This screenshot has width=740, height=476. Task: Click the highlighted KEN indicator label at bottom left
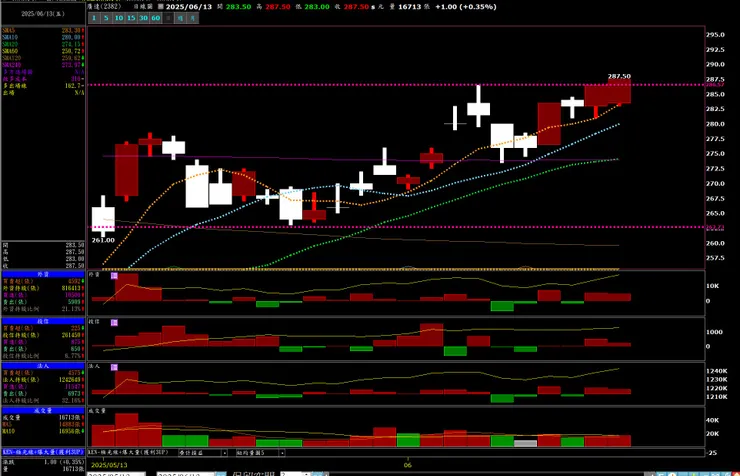click(43, 452)
